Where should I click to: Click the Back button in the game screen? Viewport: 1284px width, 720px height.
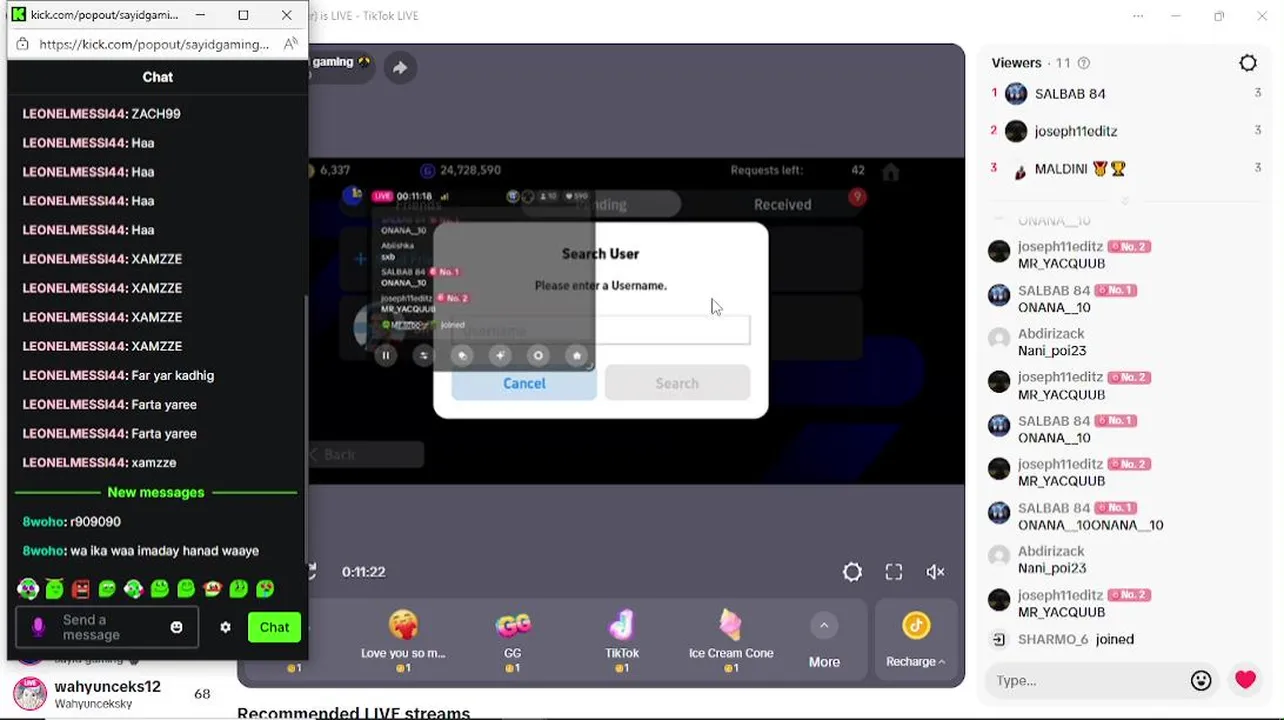[x=366, y=454]
